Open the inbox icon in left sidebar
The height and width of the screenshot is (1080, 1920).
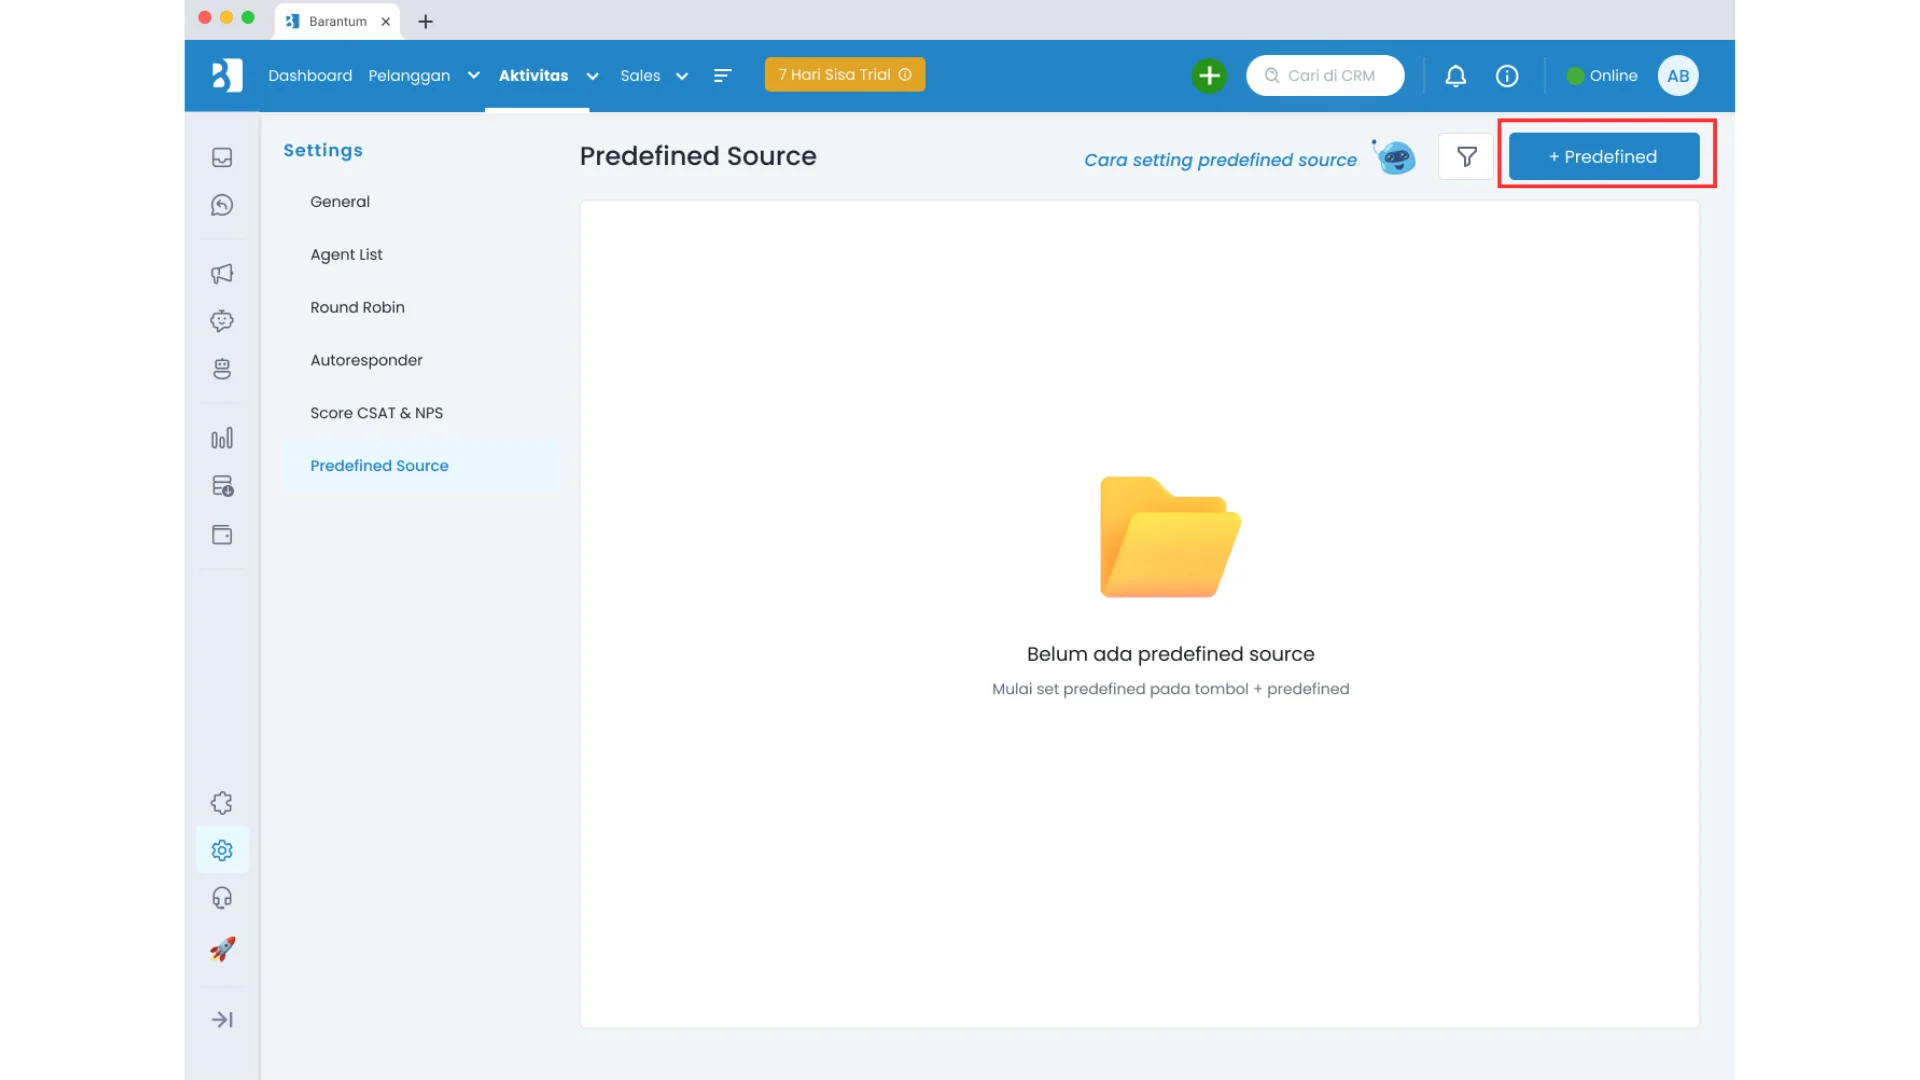coord(222,157)
